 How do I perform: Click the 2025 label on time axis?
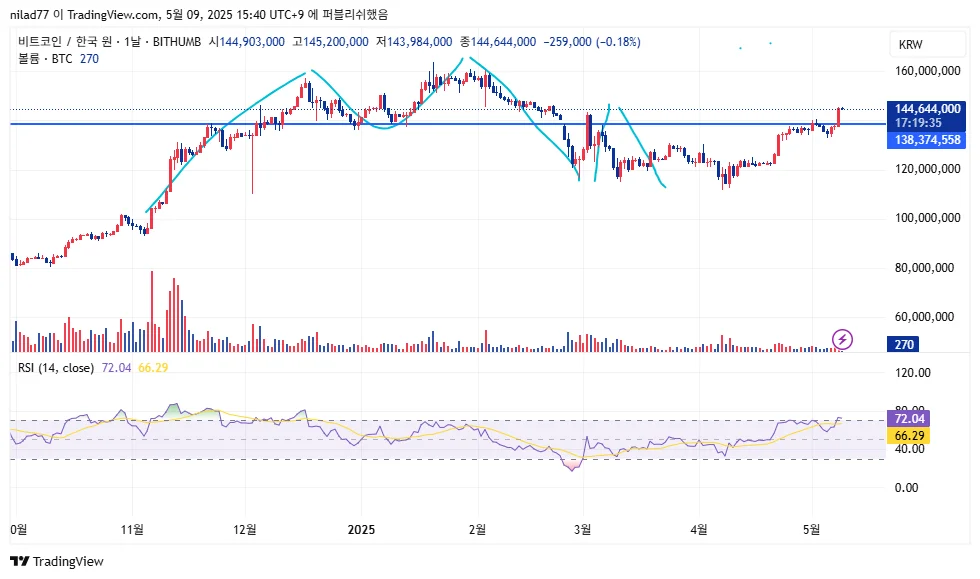[361, 530]
